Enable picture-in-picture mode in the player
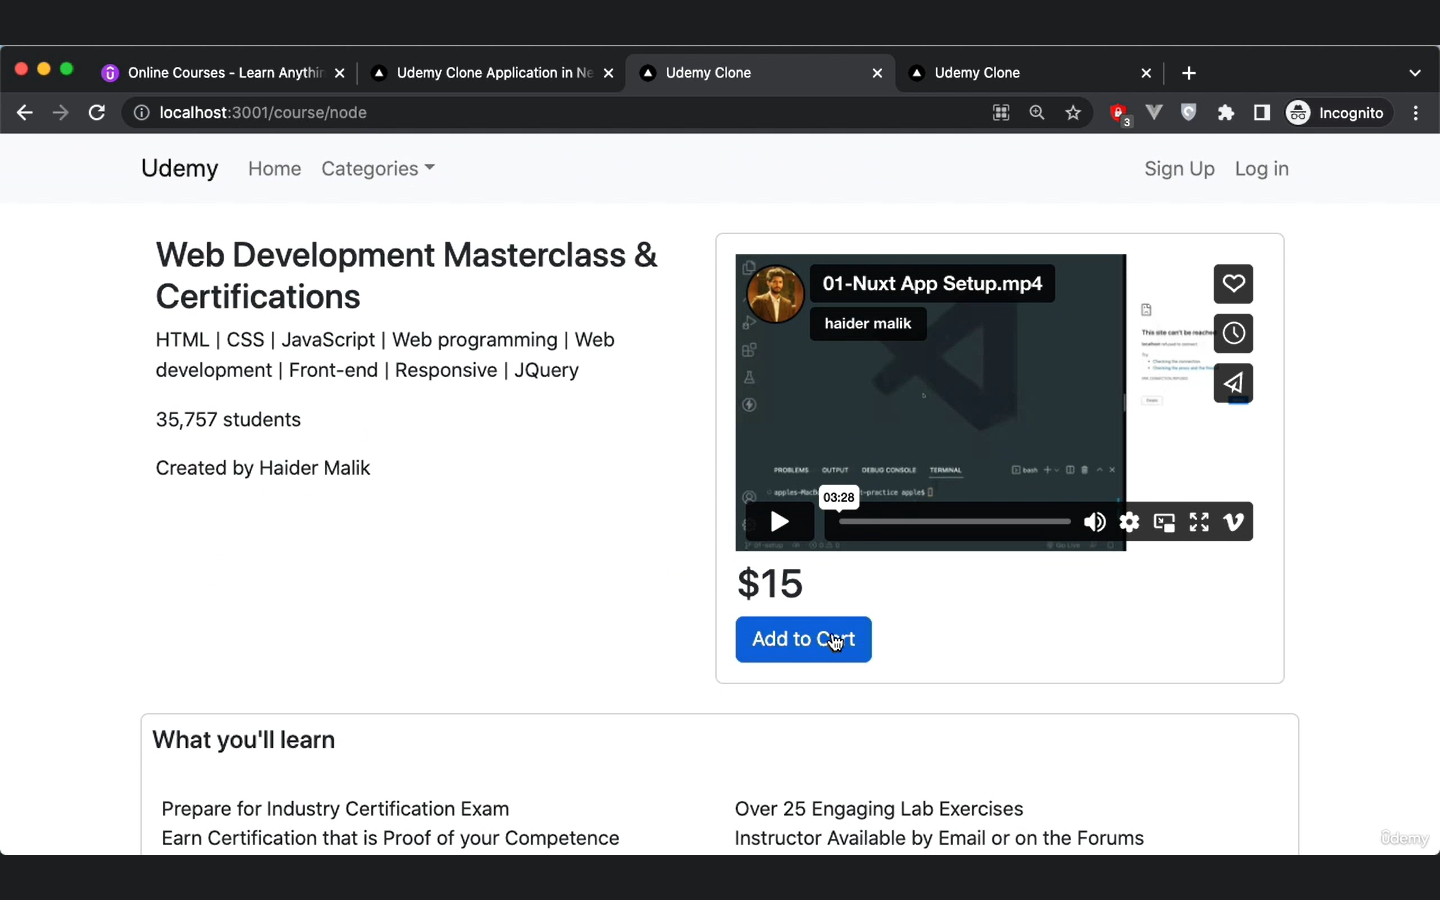This screenshot has width=1440, height=900. (1164, 522)
